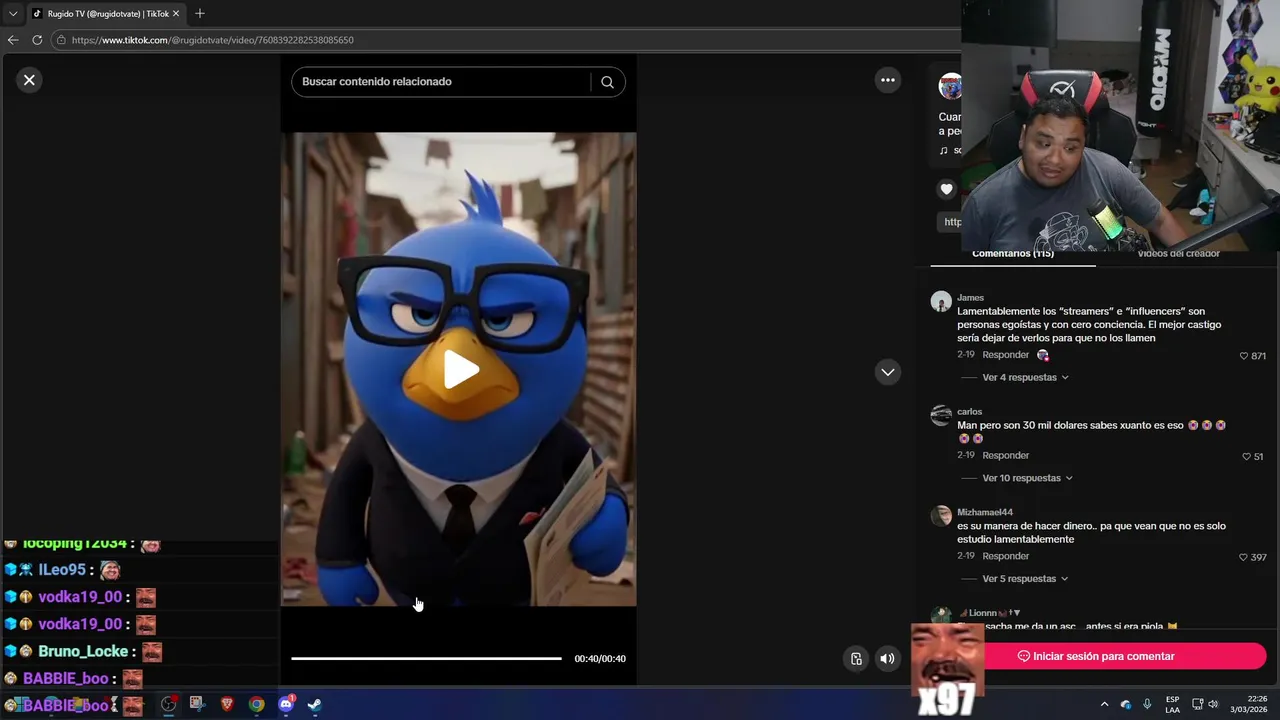
Task: Open the tab list dropdown arrow
Action: tap(13, 14)
